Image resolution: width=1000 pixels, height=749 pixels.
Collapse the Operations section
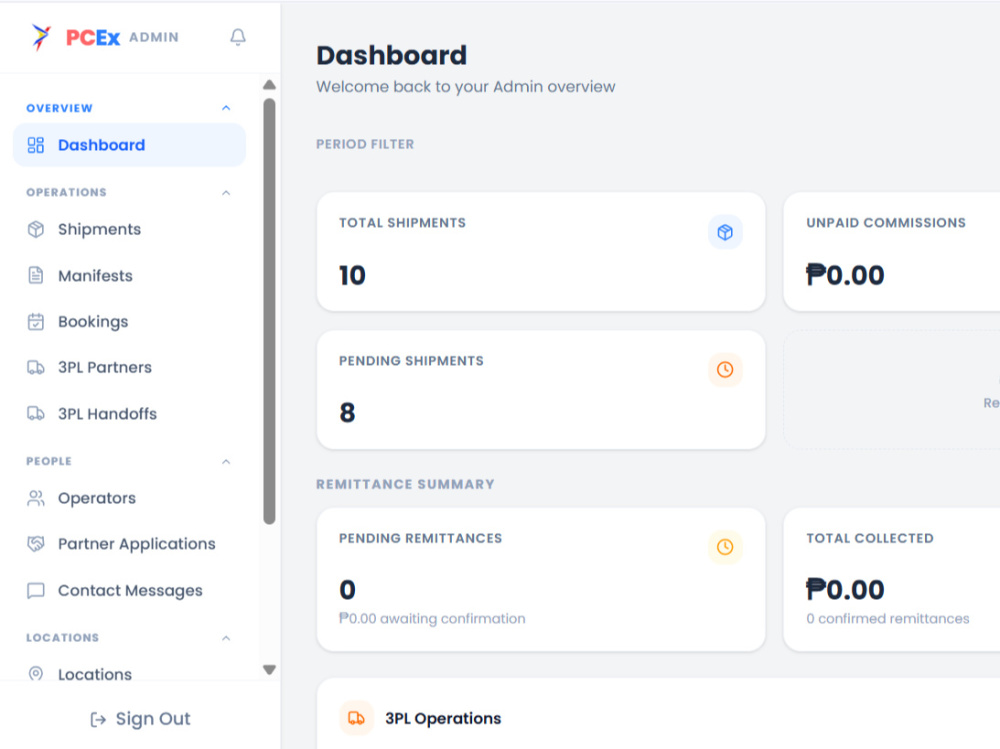coord(226,193)
